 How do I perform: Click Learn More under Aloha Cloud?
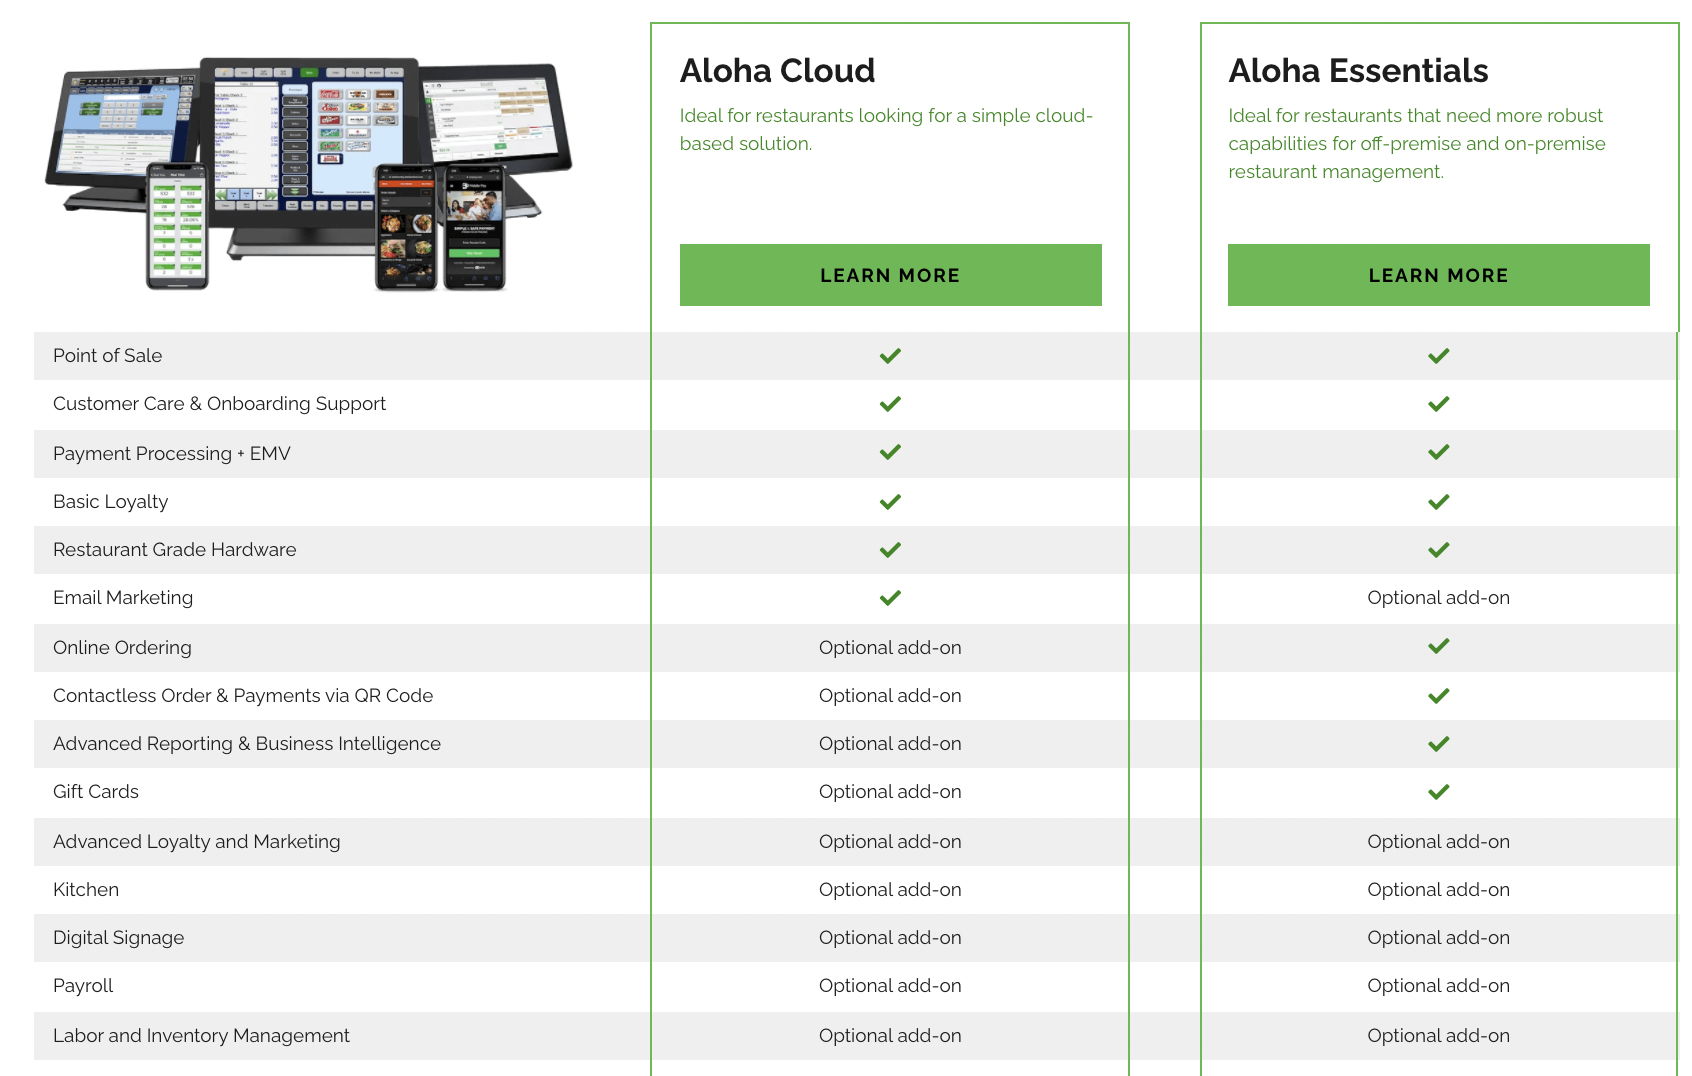tap(890, 275)
